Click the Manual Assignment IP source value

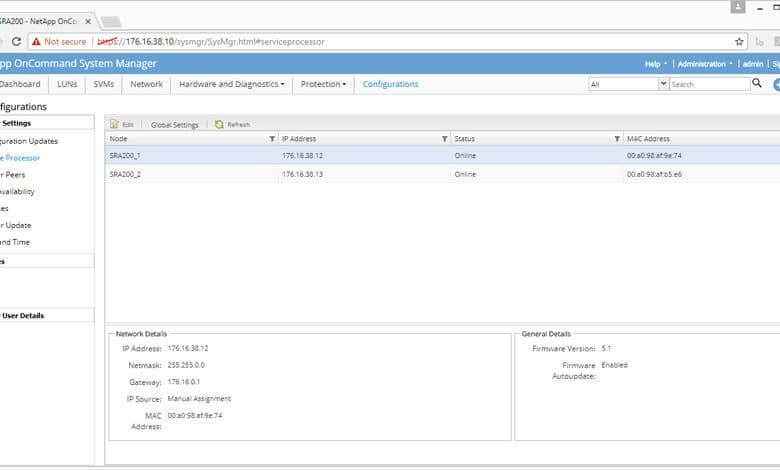[199, 399]
